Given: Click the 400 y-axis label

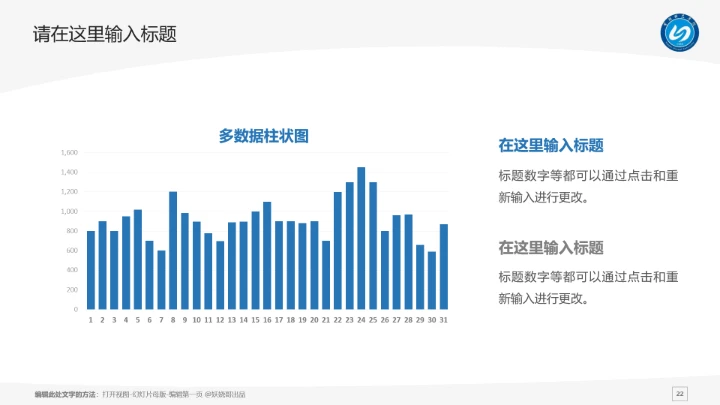Looking at the screenshot, I should pyautogui.click(x=72, y=270).
